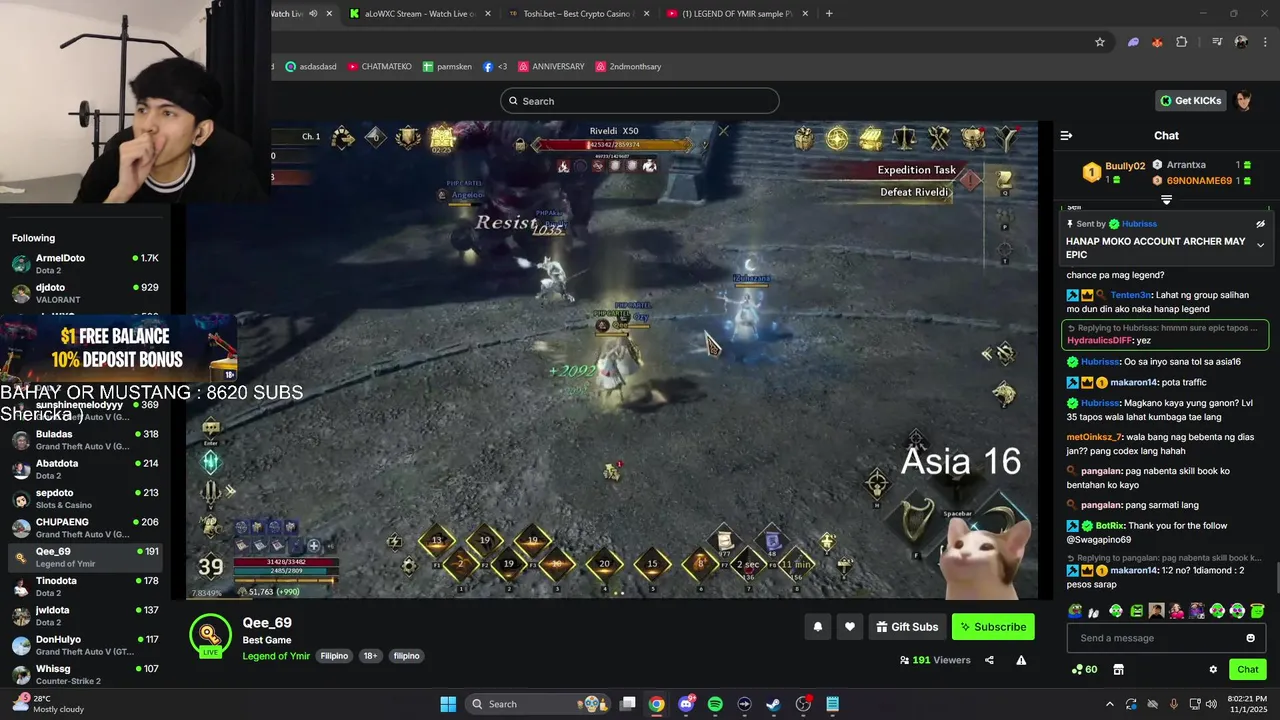1280x720 pixels.
Task: Subscribe to the Qee_69 channel
Action: click(x=993, y=627)
